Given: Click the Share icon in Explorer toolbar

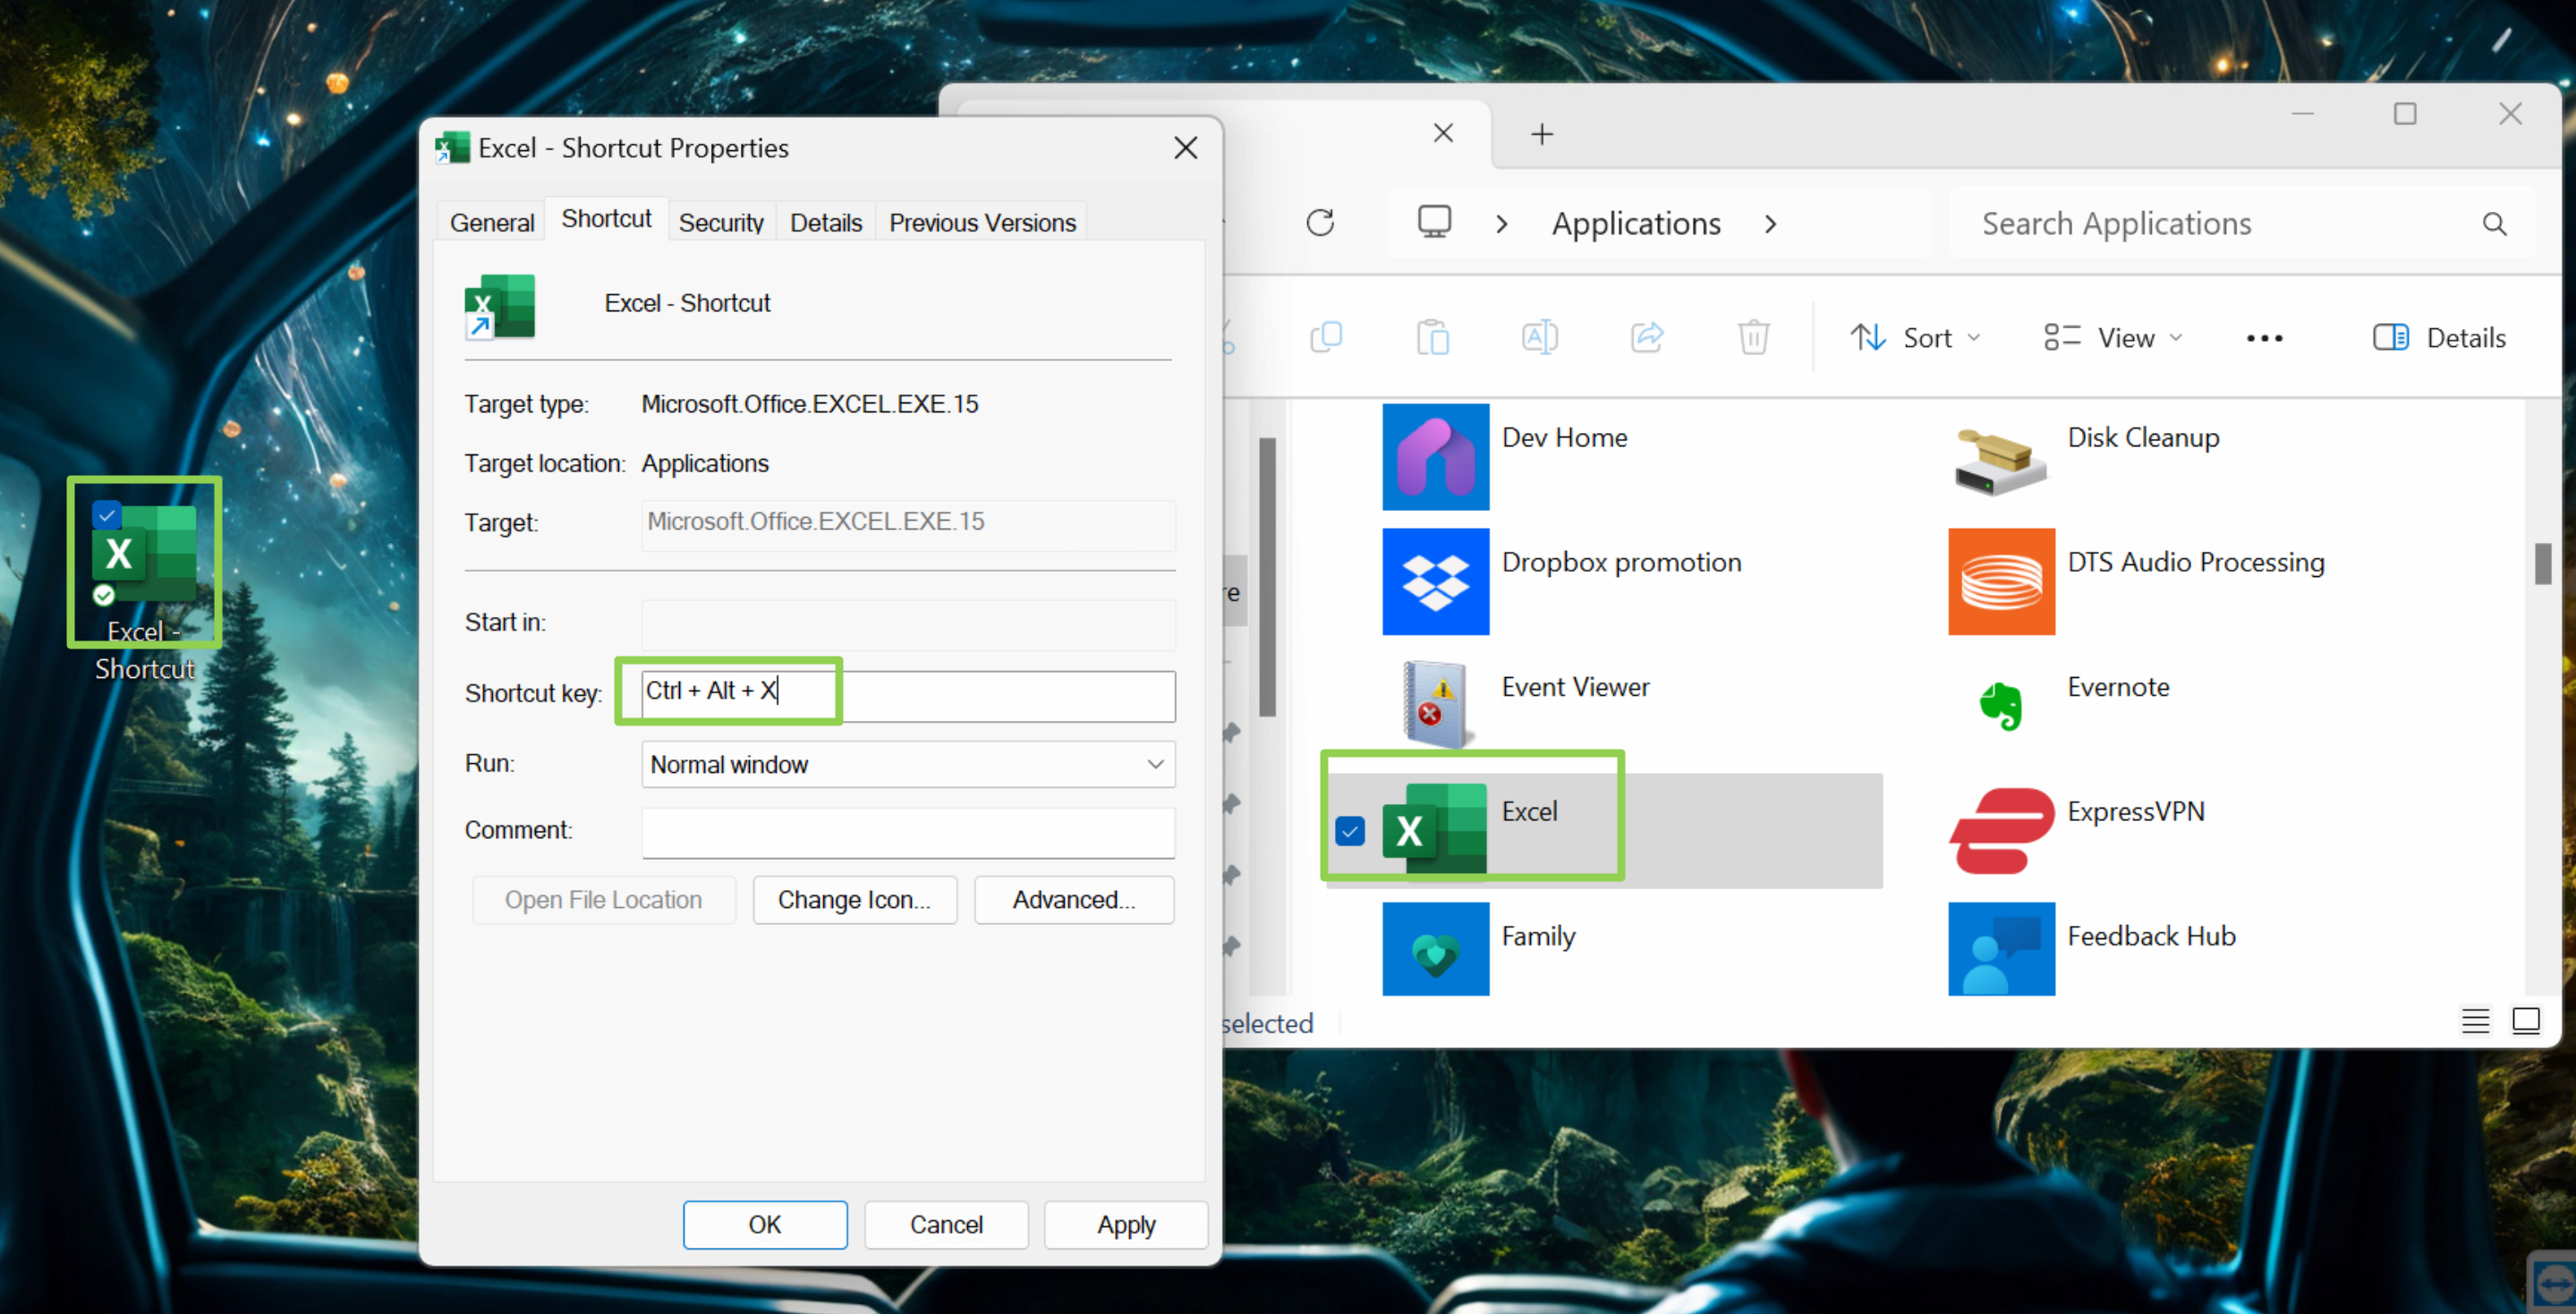Looking at the screenshot, I should pos(1647,338).
